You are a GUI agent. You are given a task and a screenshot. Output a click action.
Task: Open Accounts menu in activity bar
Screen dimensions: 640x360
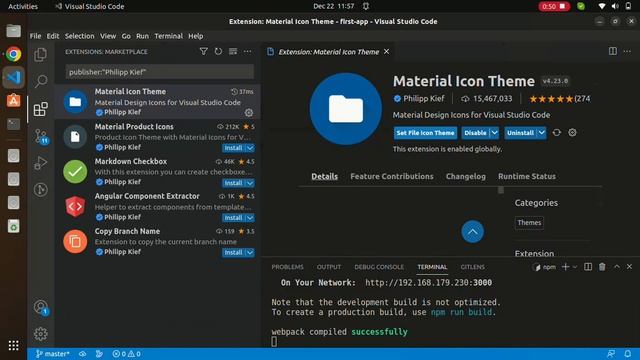point(40,307)
